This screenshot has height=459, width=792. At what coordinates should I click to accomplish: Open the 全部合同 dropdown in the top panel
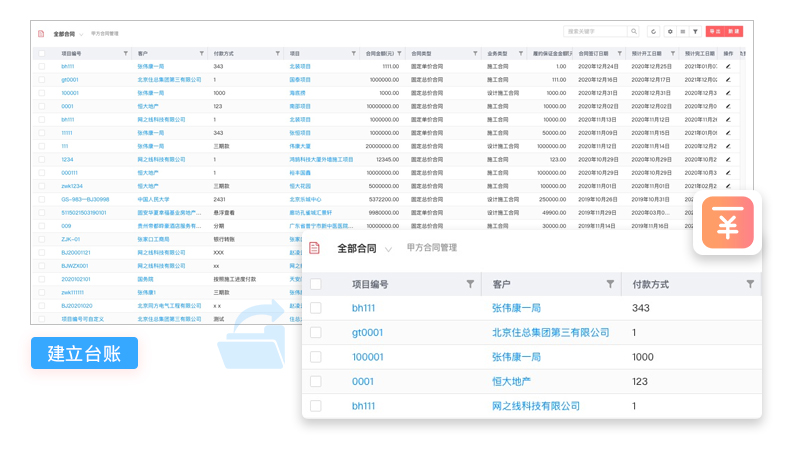(82, 34)
